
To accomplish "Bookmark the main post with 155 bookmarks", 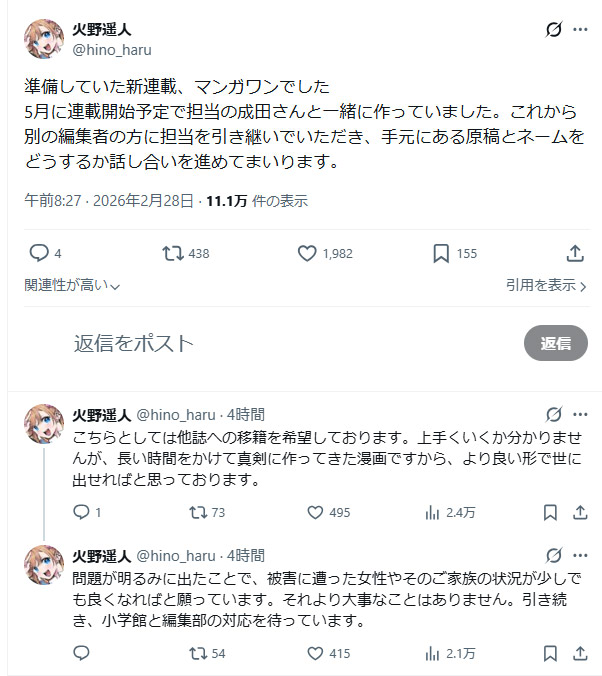I will tap(441, 253).
